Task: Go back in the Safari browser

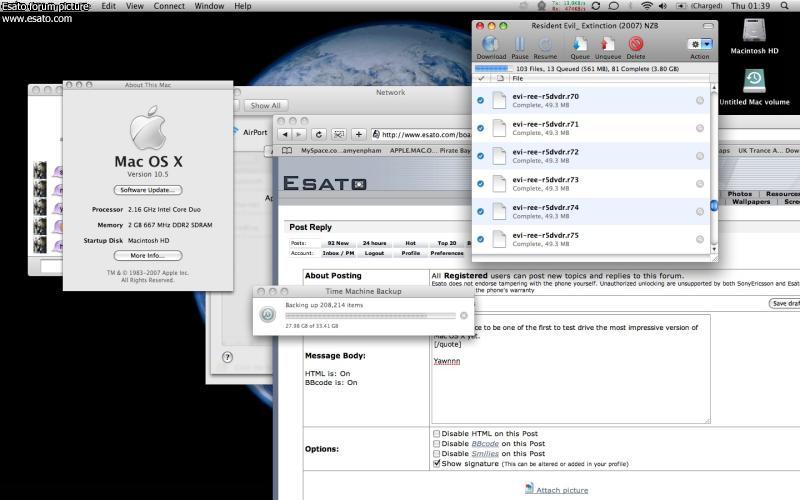Action: point(285,134)
